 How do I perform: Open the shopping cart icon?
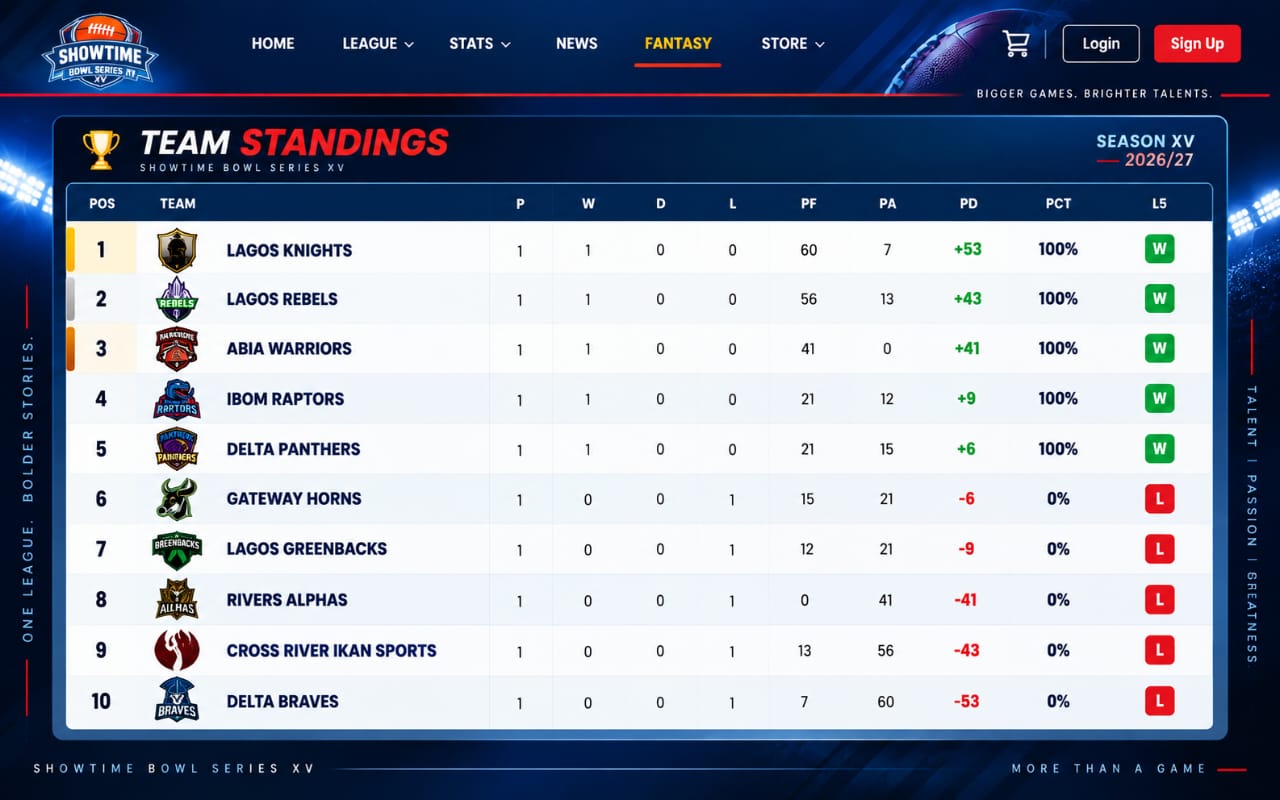1016,44
